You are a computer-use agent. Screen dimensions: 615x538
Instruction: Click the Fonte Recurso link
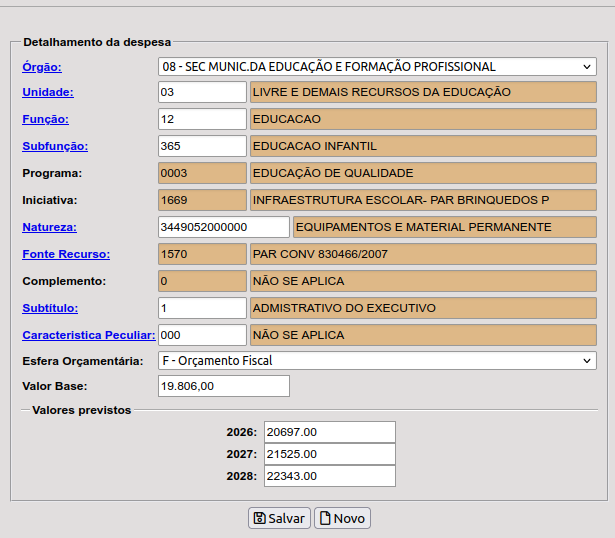[66, 254]
